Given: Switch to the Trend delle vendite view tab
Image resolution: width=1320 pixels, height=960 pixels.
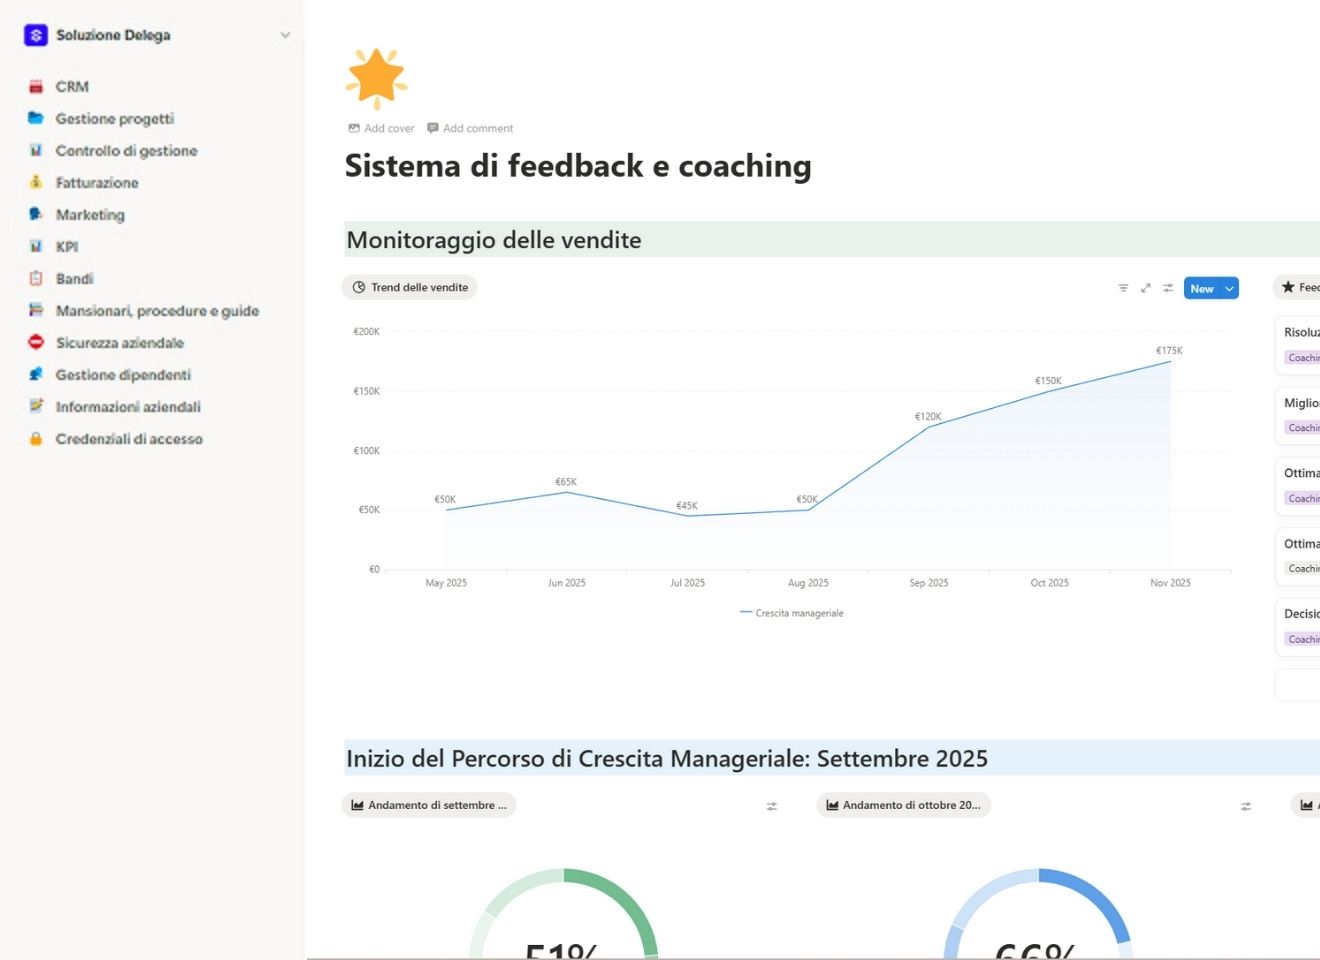Looking at the screenshot, I should click(410, 287).
